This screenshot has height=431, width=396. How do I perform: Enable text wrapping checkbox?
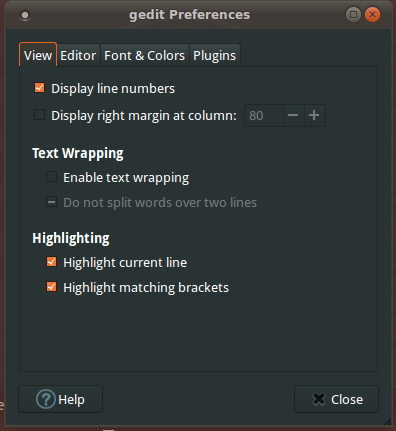51,177
